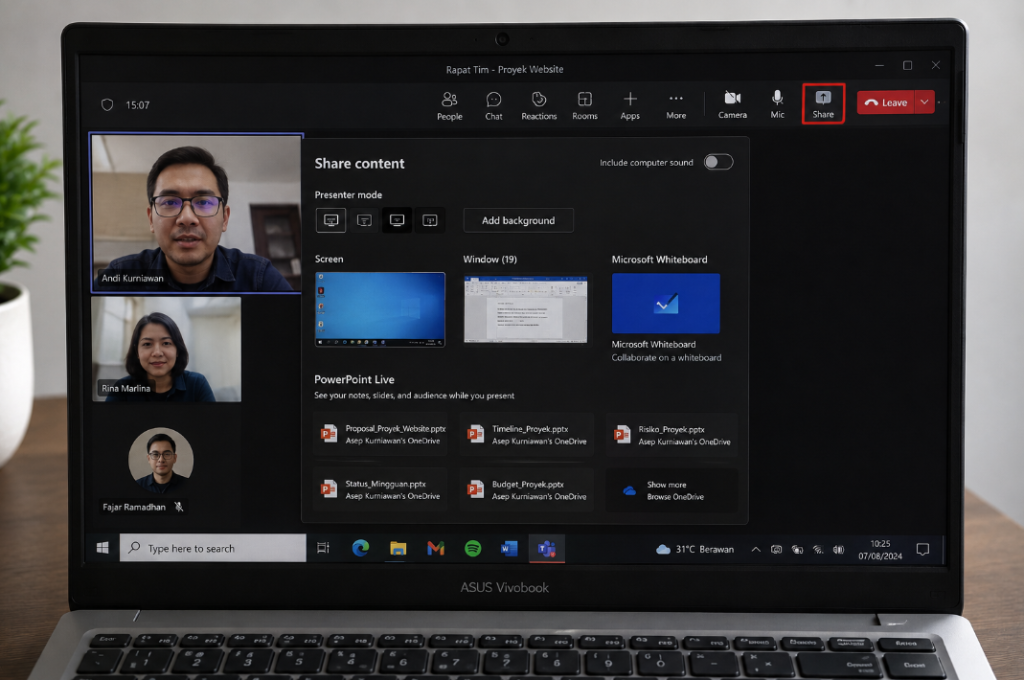Toggle Include computer sound switch
The height and width of the screenshot is (680, 1024).
pyautogui.click(x=718, y=162)
